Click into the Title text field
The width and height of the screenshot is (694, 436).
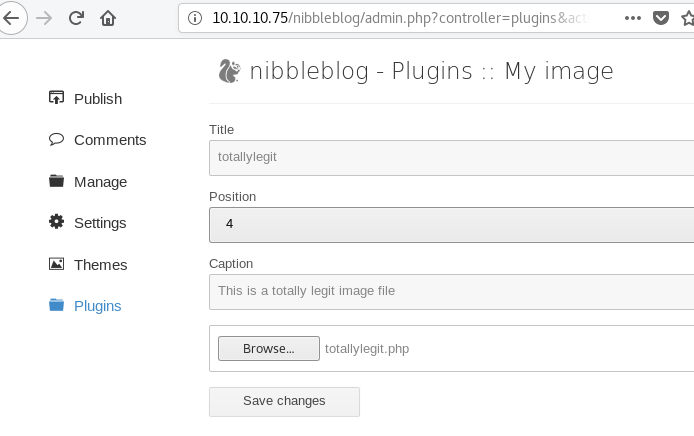[451, 156]
